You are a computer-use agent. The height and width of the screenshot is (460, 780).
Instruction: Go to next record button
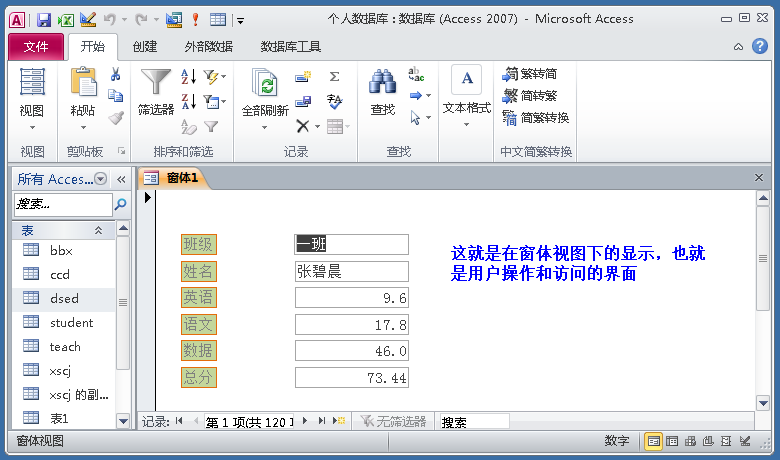(305, 421)
